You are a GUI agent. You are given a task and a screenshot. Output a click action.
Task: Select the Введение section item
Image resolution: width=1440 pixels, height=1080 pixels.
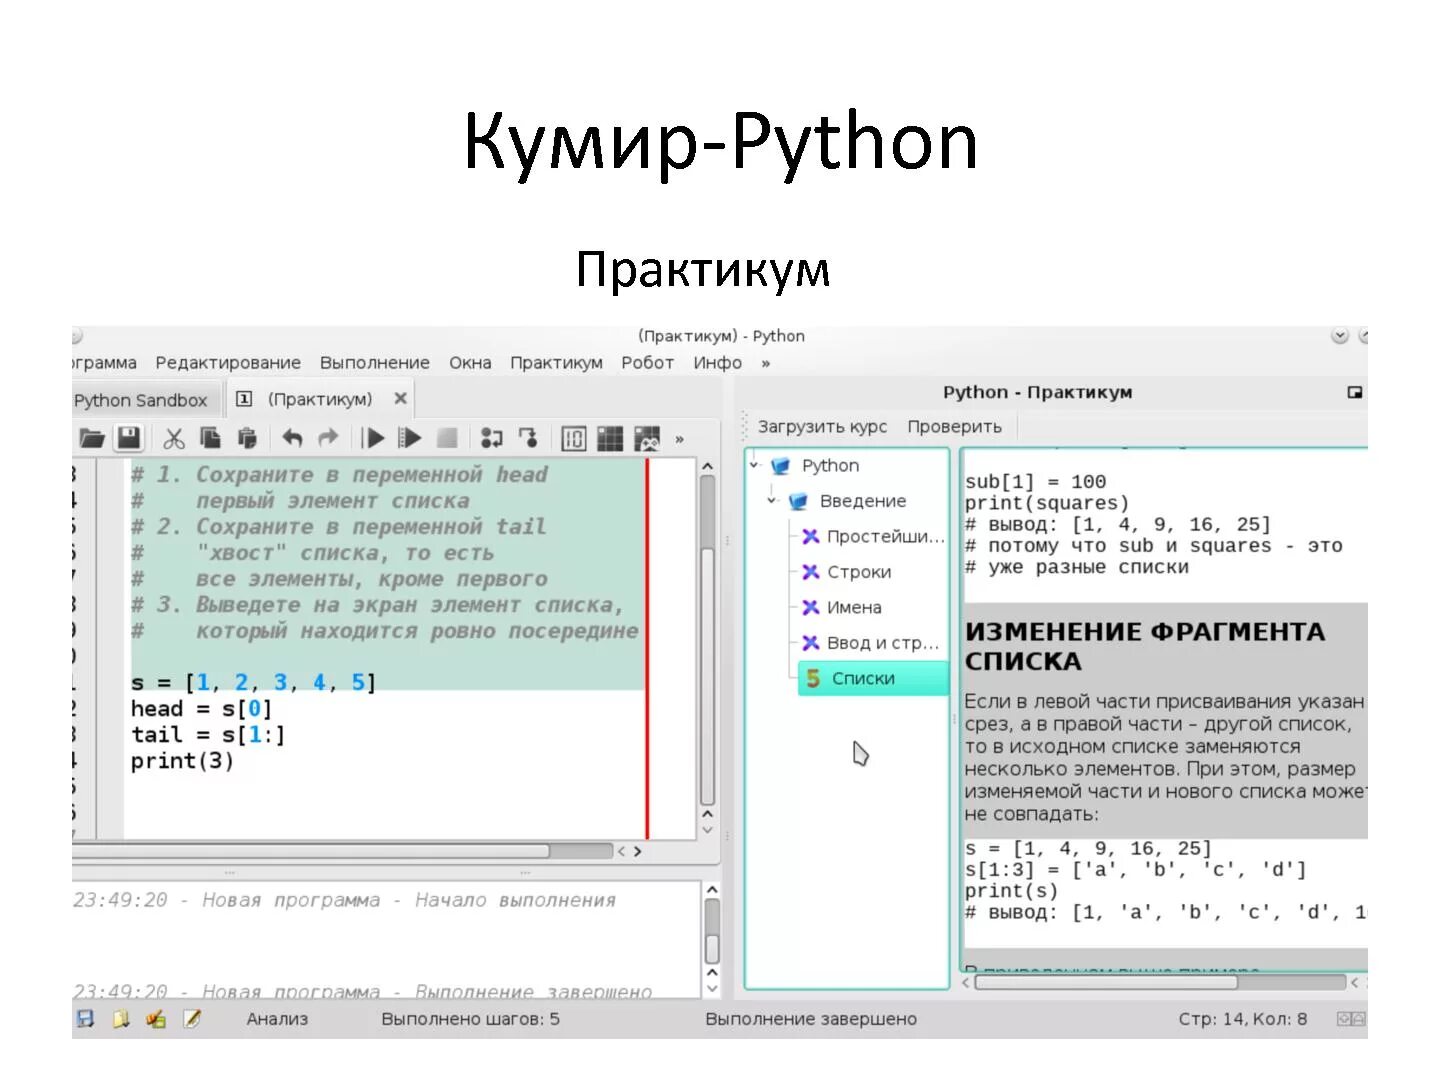(862, 501)
